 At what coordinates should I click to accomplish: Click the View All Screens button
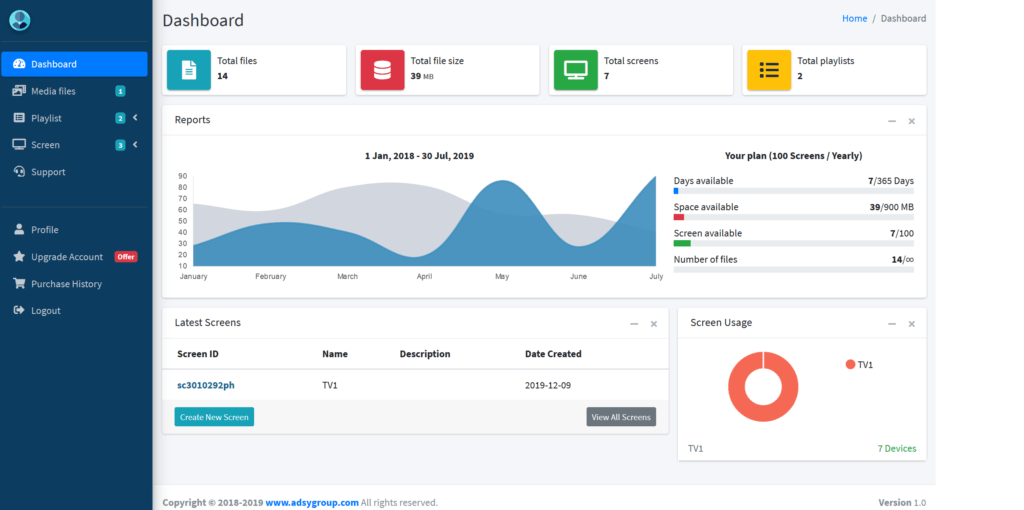[x=621, y=417]
